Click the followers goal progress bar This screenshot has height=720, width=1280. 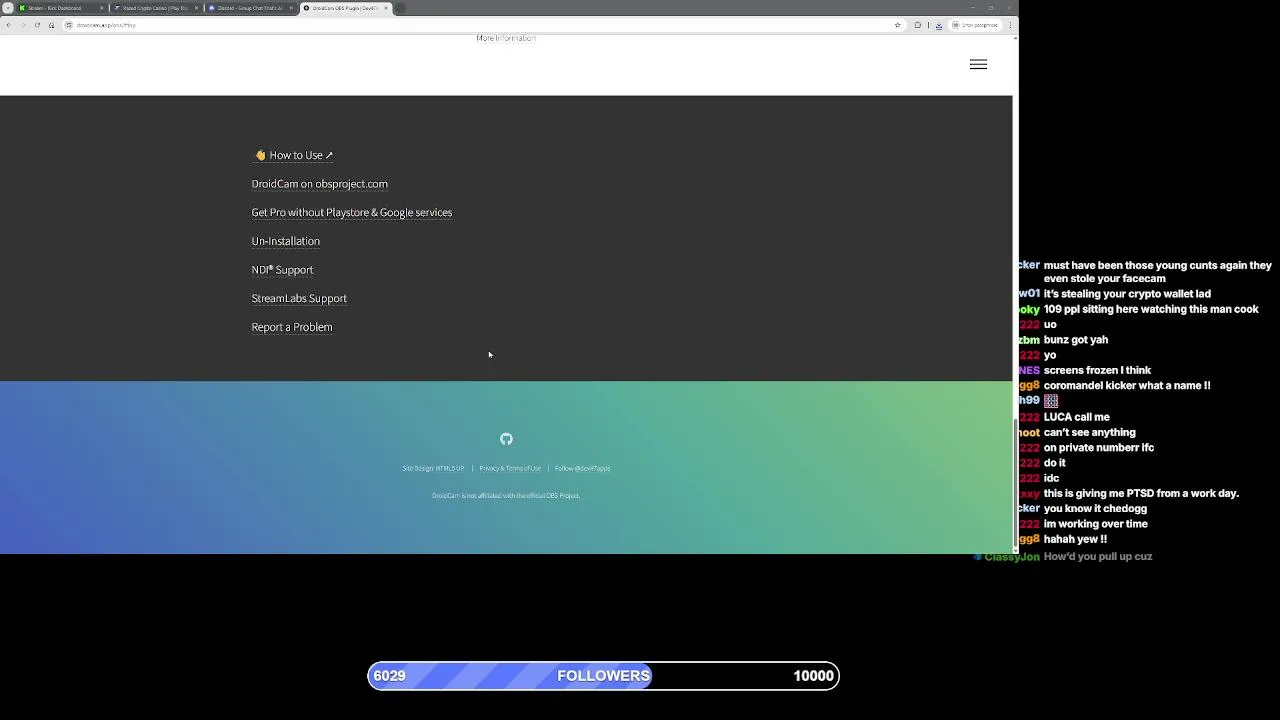pos(603,676)
